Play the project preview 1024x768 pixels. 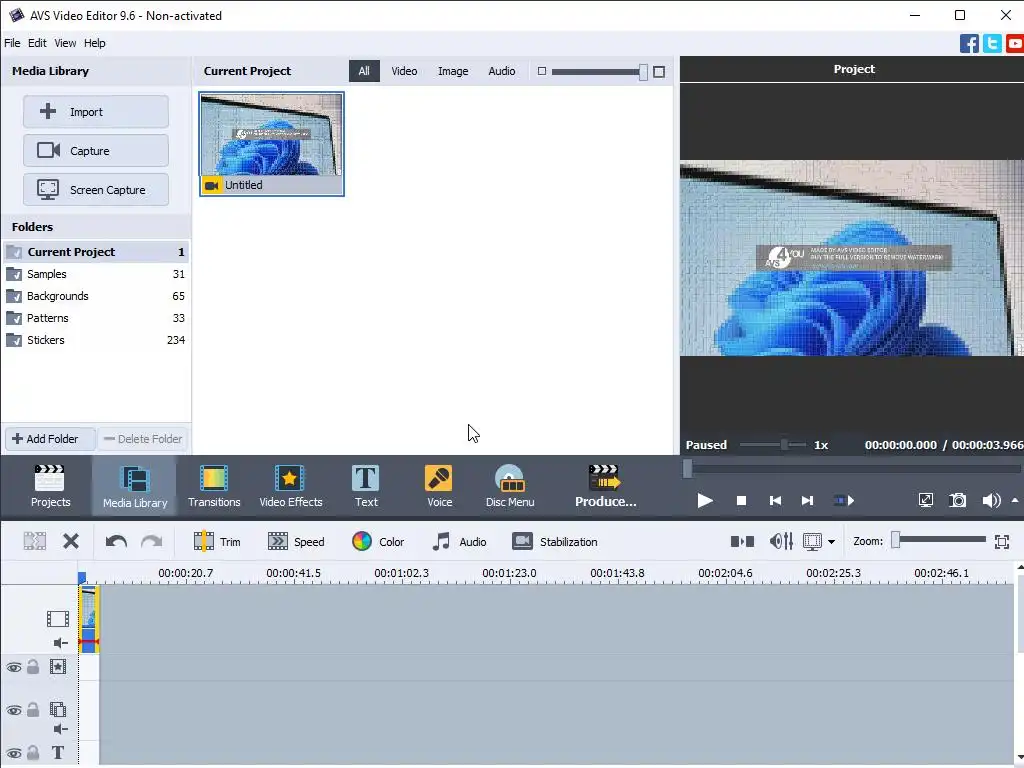[705, 501]
